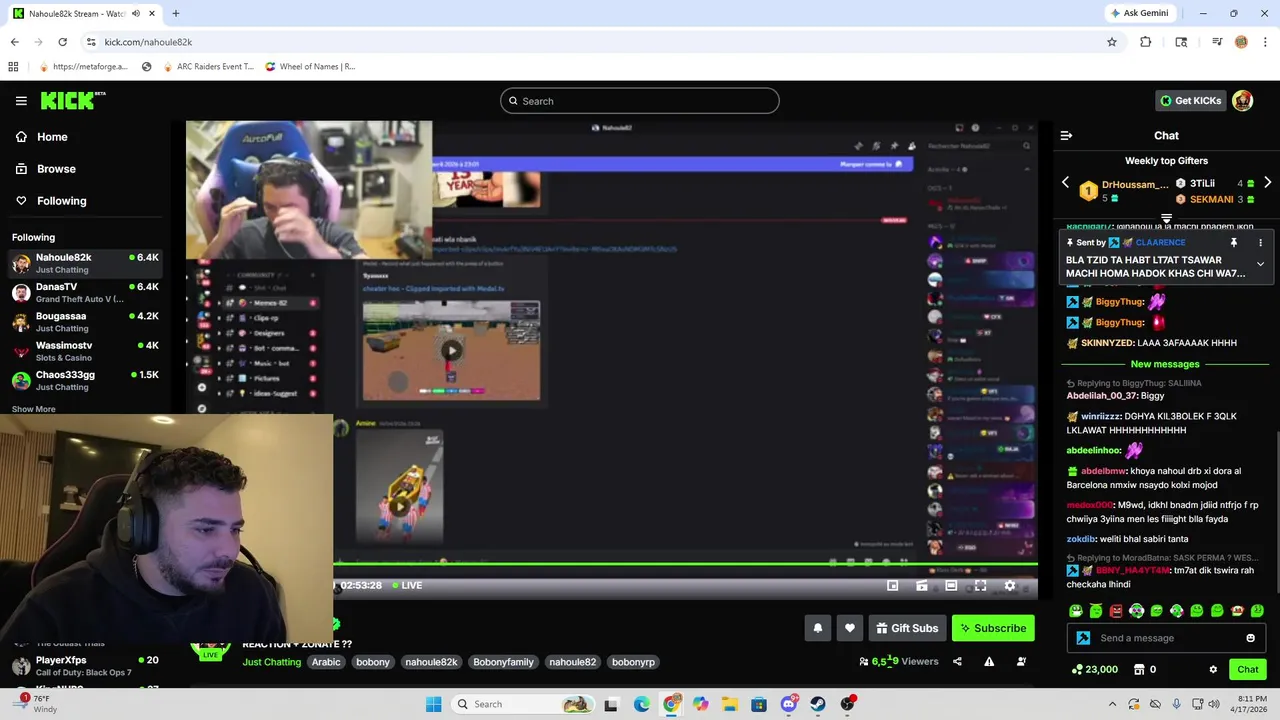
Task: Open the video player settings gear
Action: [x=1010, y=586]
